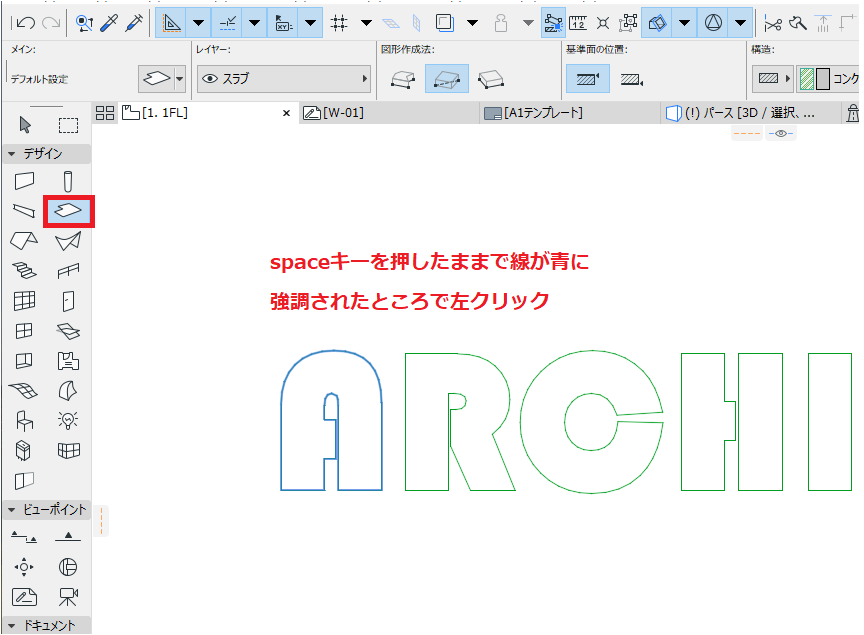Click the measure ruler icon in toolbar
Screen dimensions: 864x635
click(578, 23)
